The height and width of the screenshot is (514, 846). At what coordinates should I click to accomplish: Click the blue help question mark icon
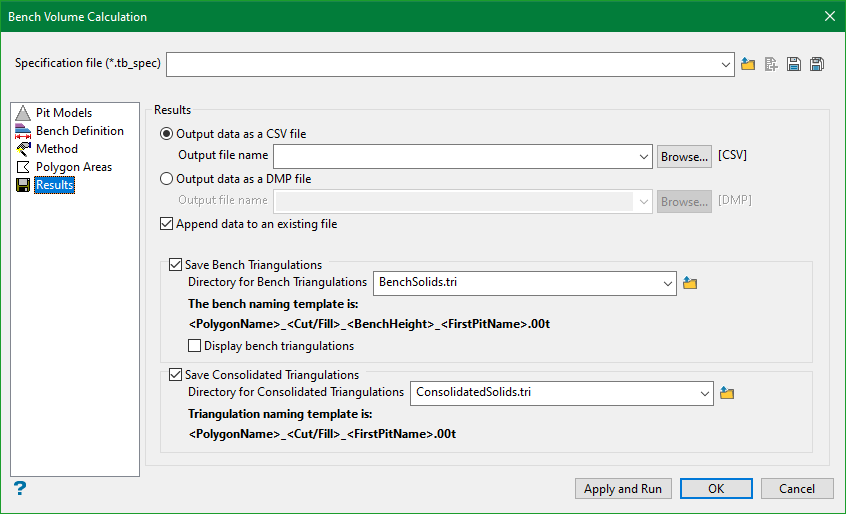click(x=19, y=488)
